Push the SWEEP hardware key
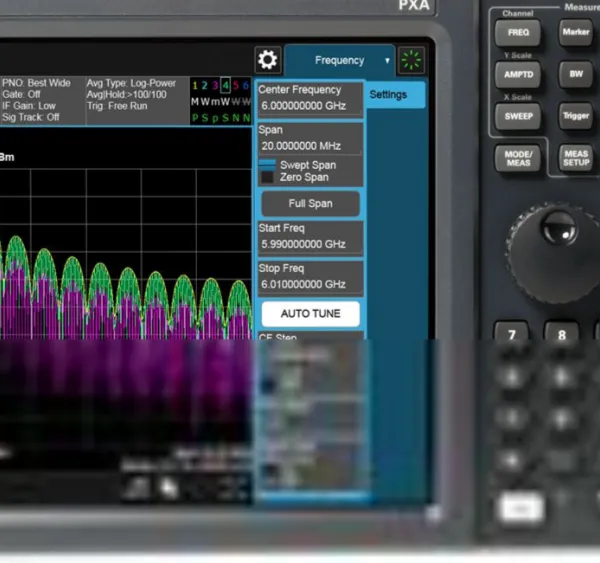This screenshot has width=600, height=563. (x=518, y=116)
